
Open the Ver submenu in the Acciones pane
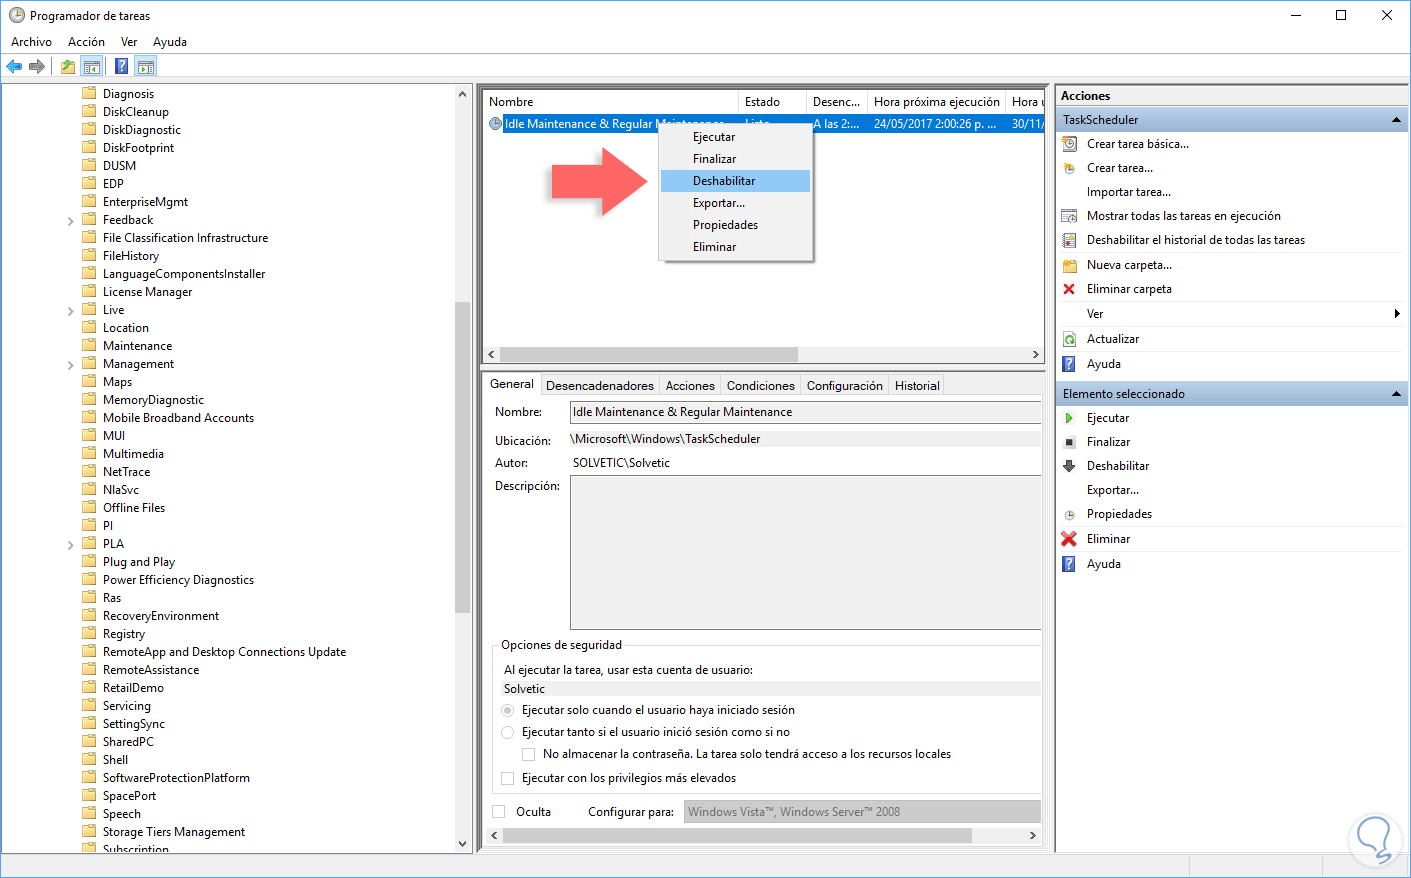click(1232, 314)
